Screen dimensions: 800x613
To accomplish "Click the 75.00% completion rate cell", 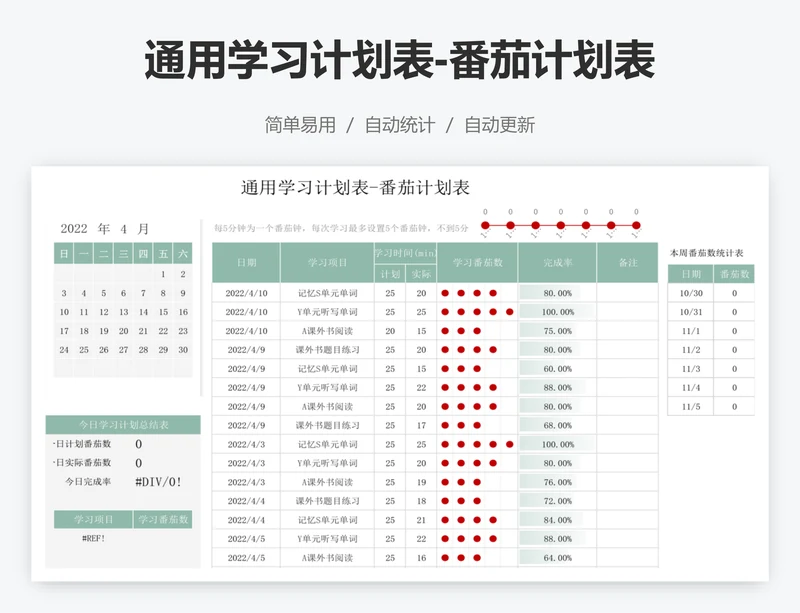I will coord(558,331).
